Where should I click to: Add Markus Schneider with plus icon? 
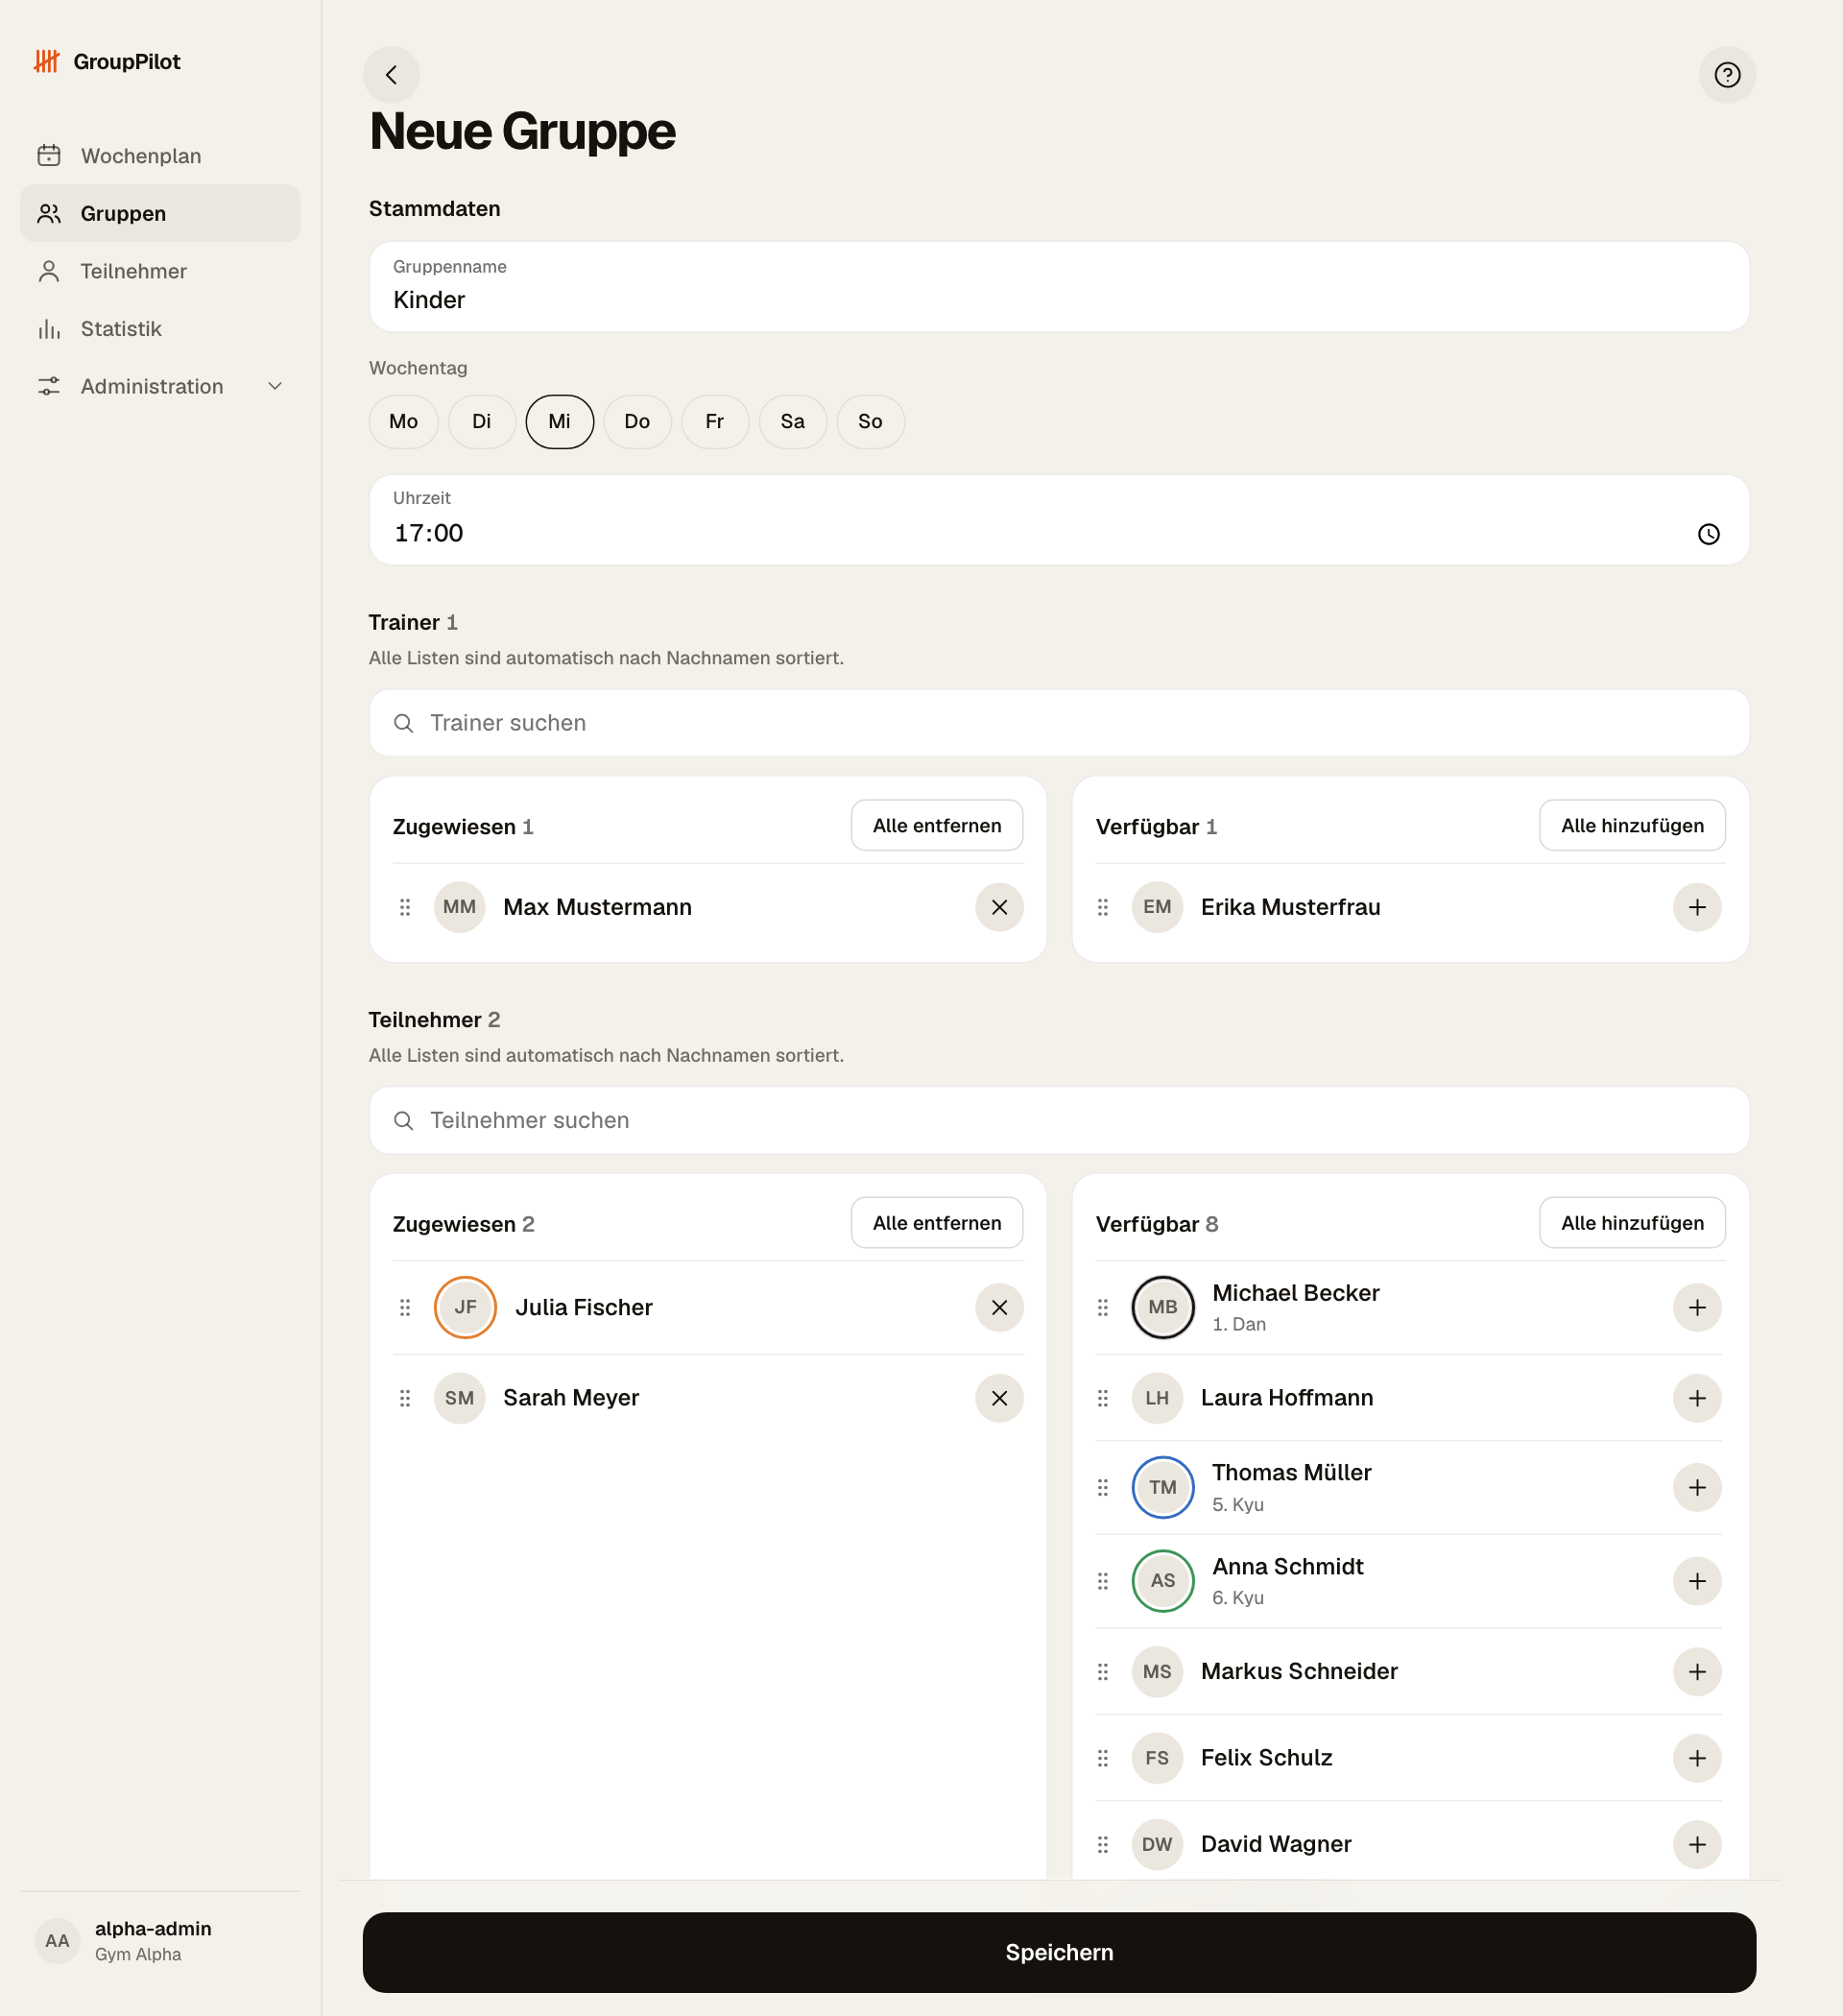point(1697,1671)
